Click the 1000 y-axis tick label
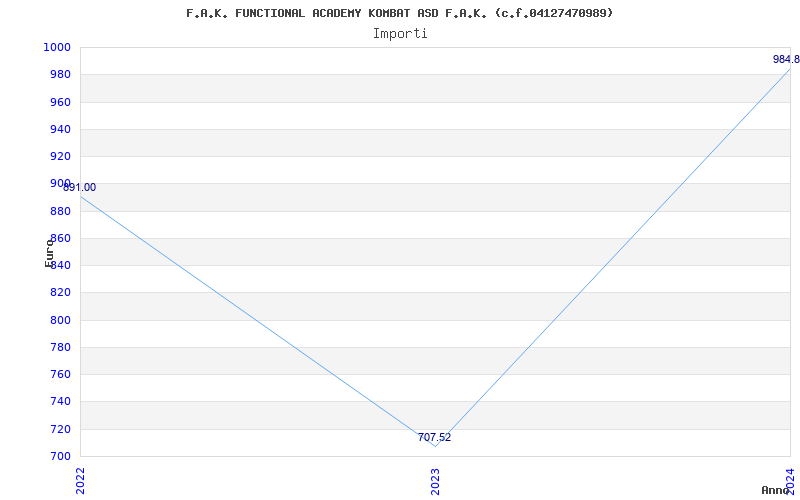Screen dimensions: 800x500 tap(57, 47)
